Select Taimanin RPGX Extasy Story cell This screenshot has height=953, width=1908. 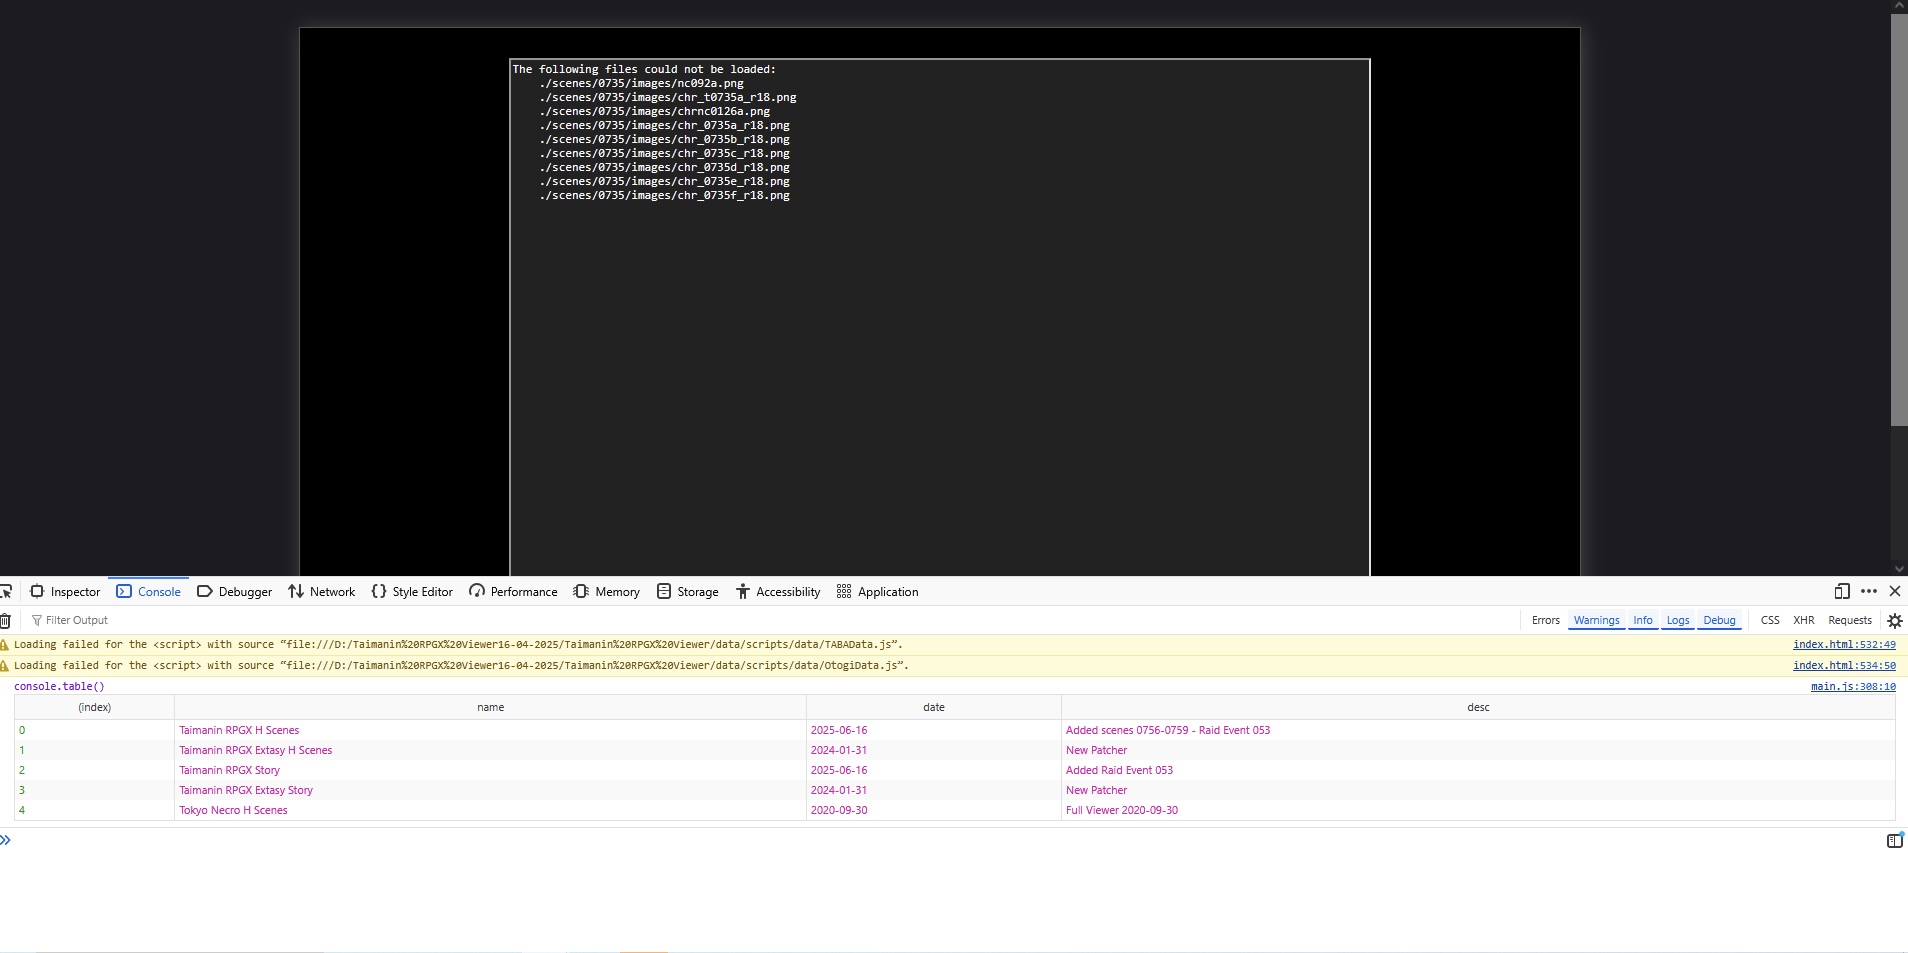(x=490, y=790)
